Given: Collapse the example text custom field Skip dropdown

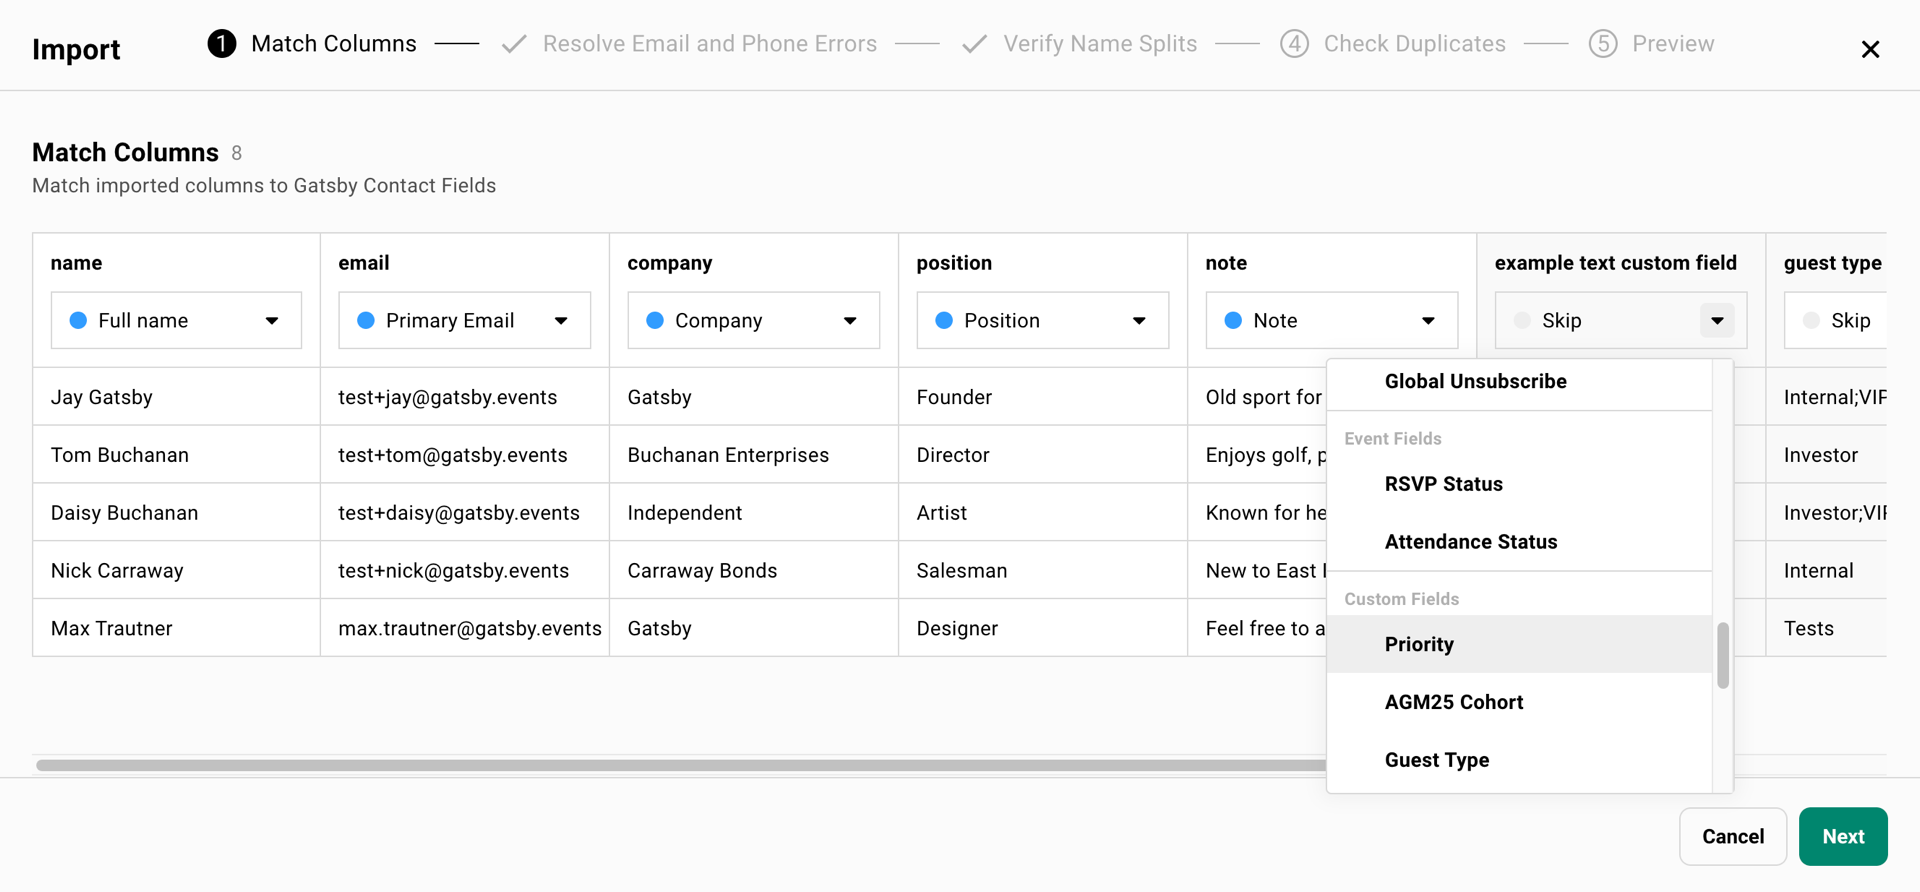Looking at the screenshot, I should (x=1717, y=321).
